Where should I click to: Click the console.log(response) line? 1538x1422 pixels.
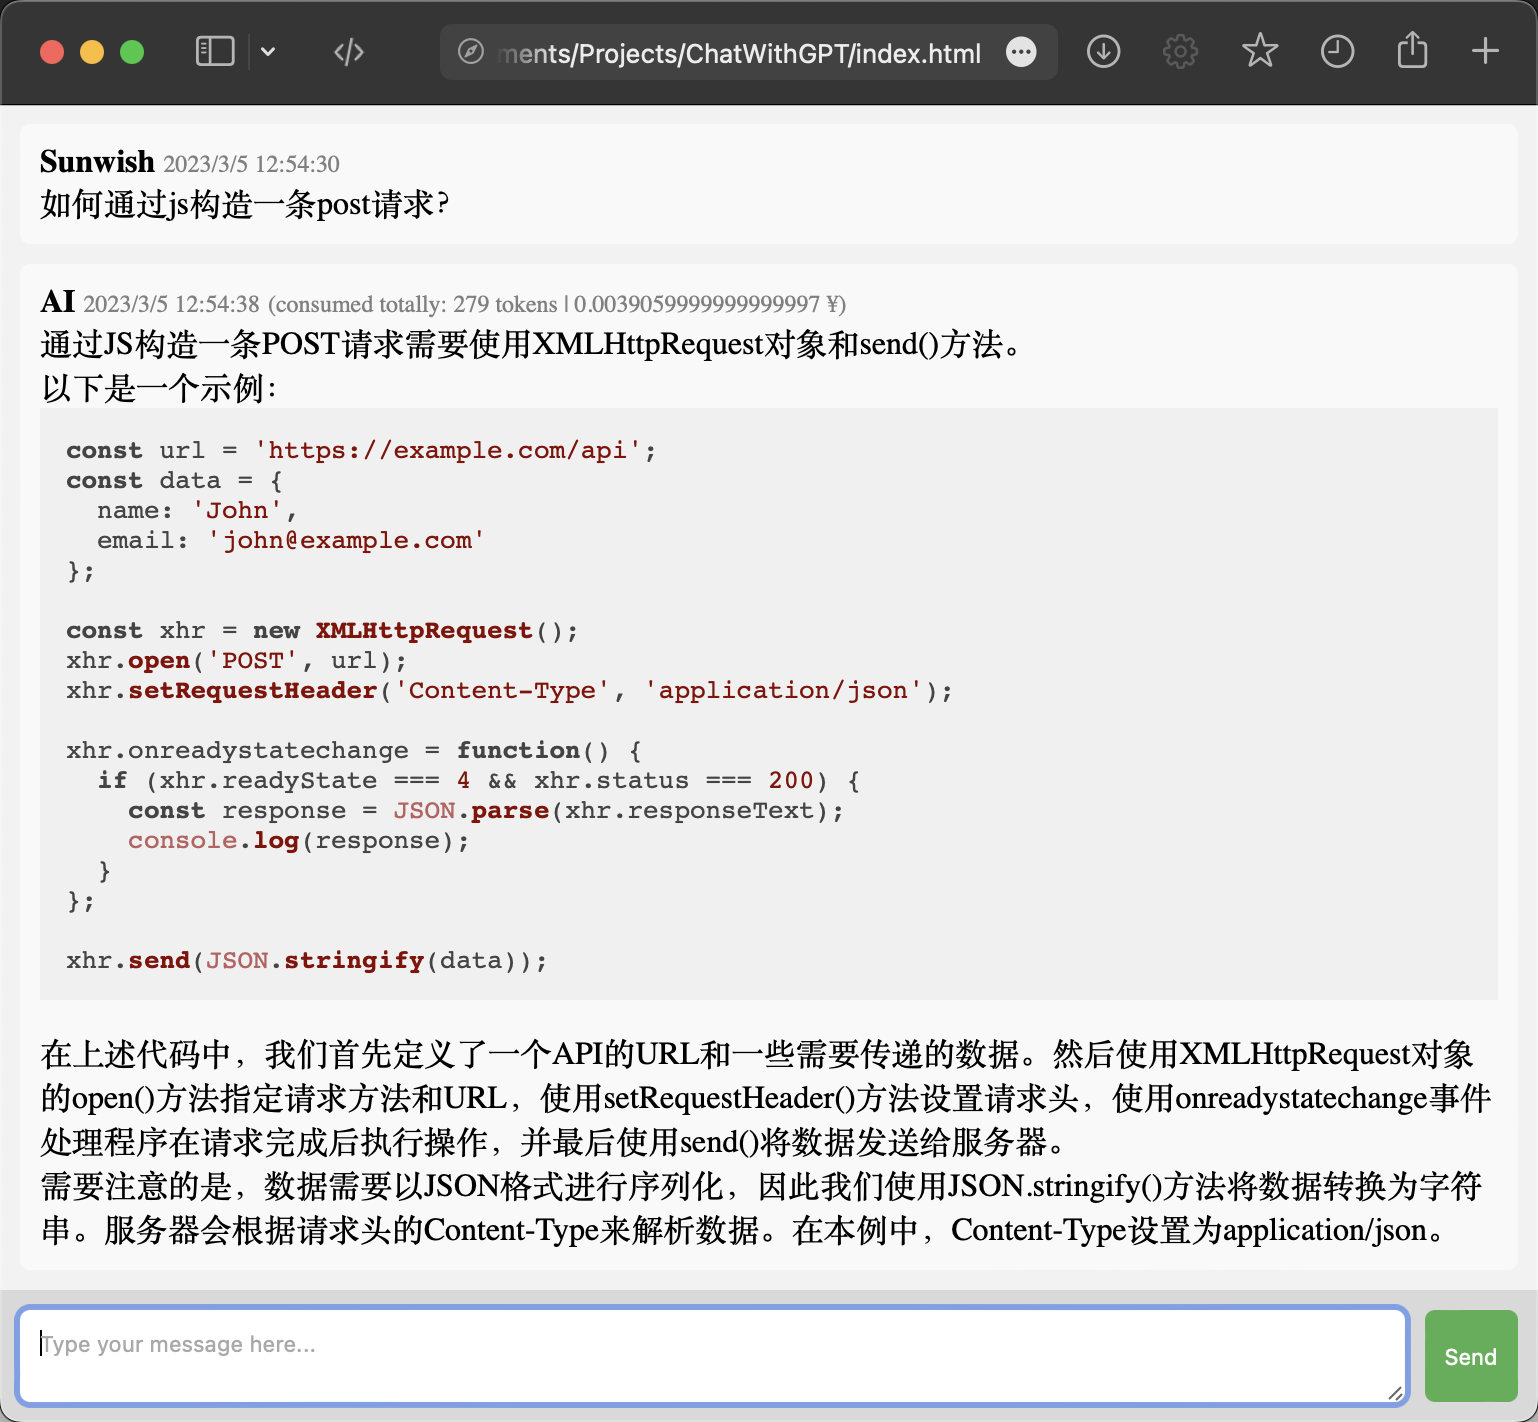(299, 840)
